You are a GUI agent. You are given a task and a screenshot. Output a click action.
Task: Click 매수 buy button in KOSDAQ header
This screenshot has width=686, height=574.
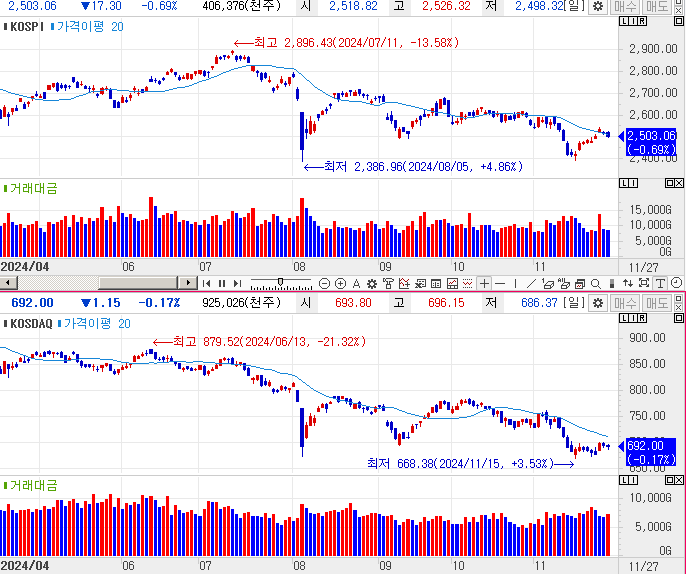tap(625, 303)
